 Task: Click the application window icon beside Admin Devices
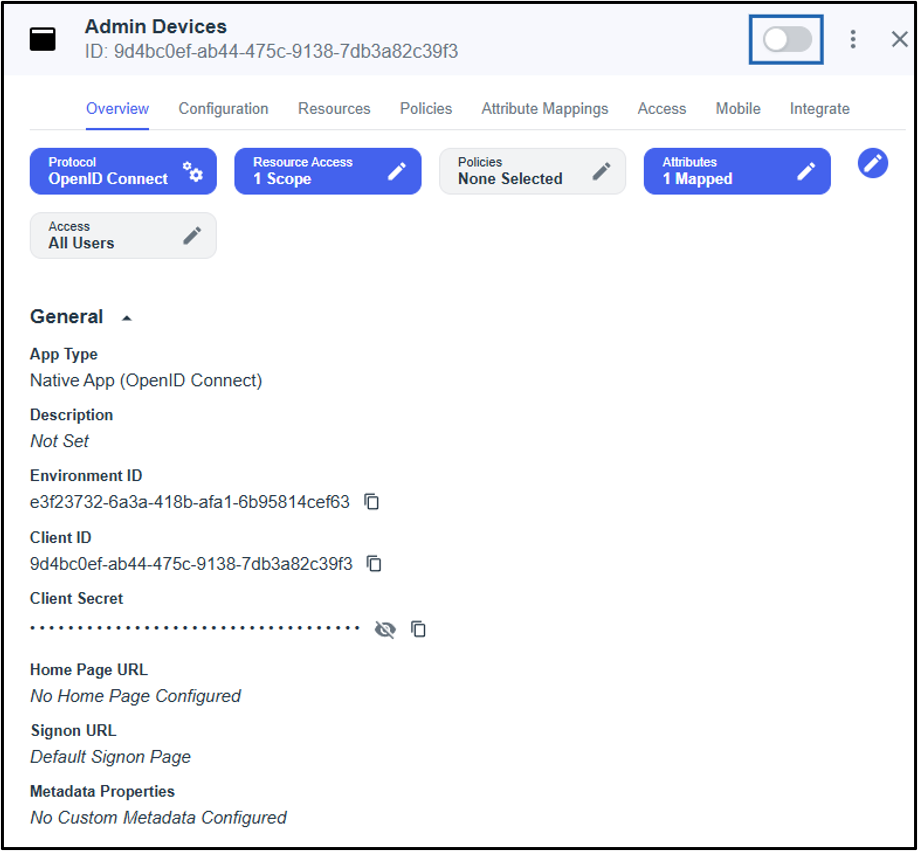click(43, 39)
